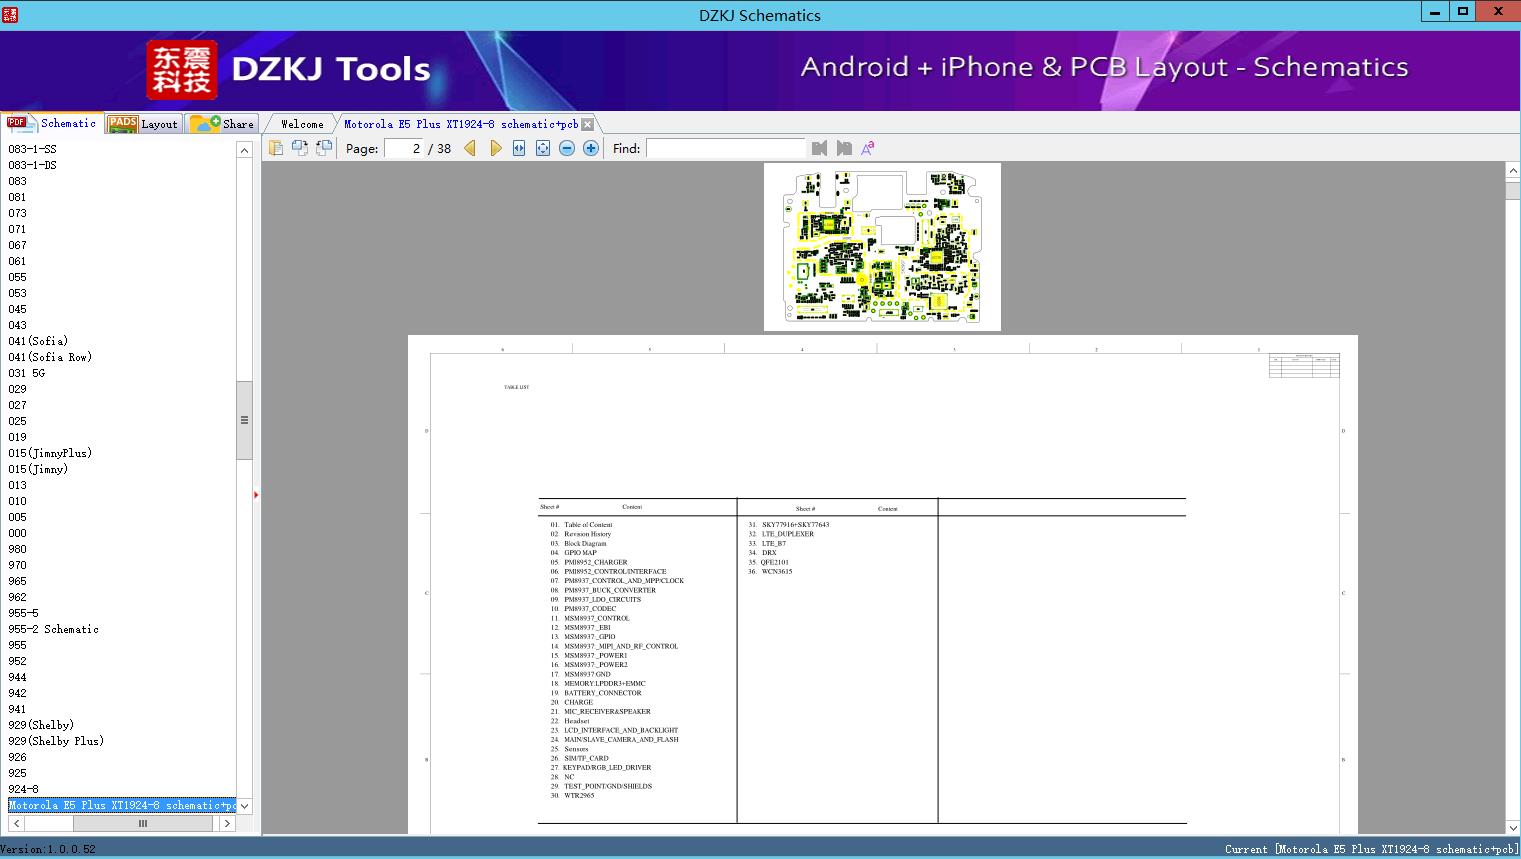This screenshot has width=1521, height=859.
Task: Select 015(Jimny) in the list
Action: (38, 469)
